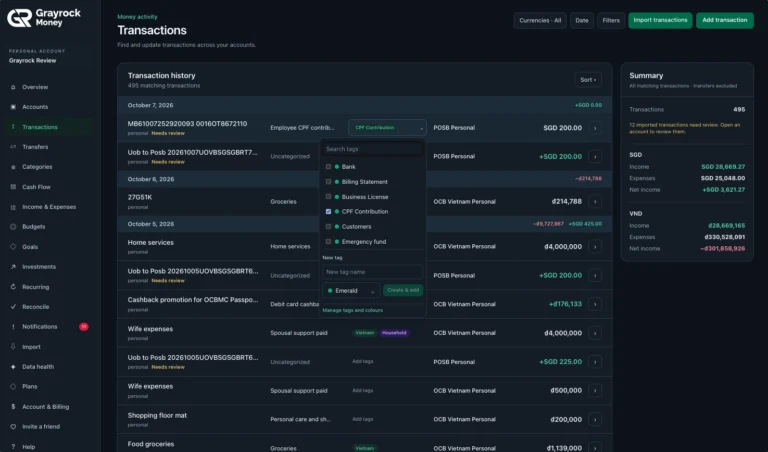Click the Import sidebar icon
This screenshot has width=768, height=452.
pyautogui.click(x=13, y=347)
